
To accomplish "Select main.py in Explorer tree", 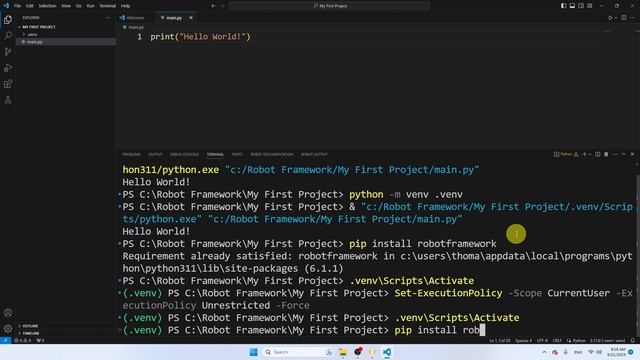I will point(65,42).
